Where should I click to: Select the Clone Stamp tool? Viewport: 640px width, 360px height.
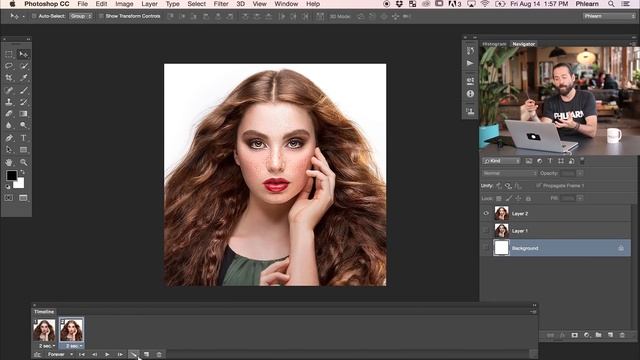(9, 102)
